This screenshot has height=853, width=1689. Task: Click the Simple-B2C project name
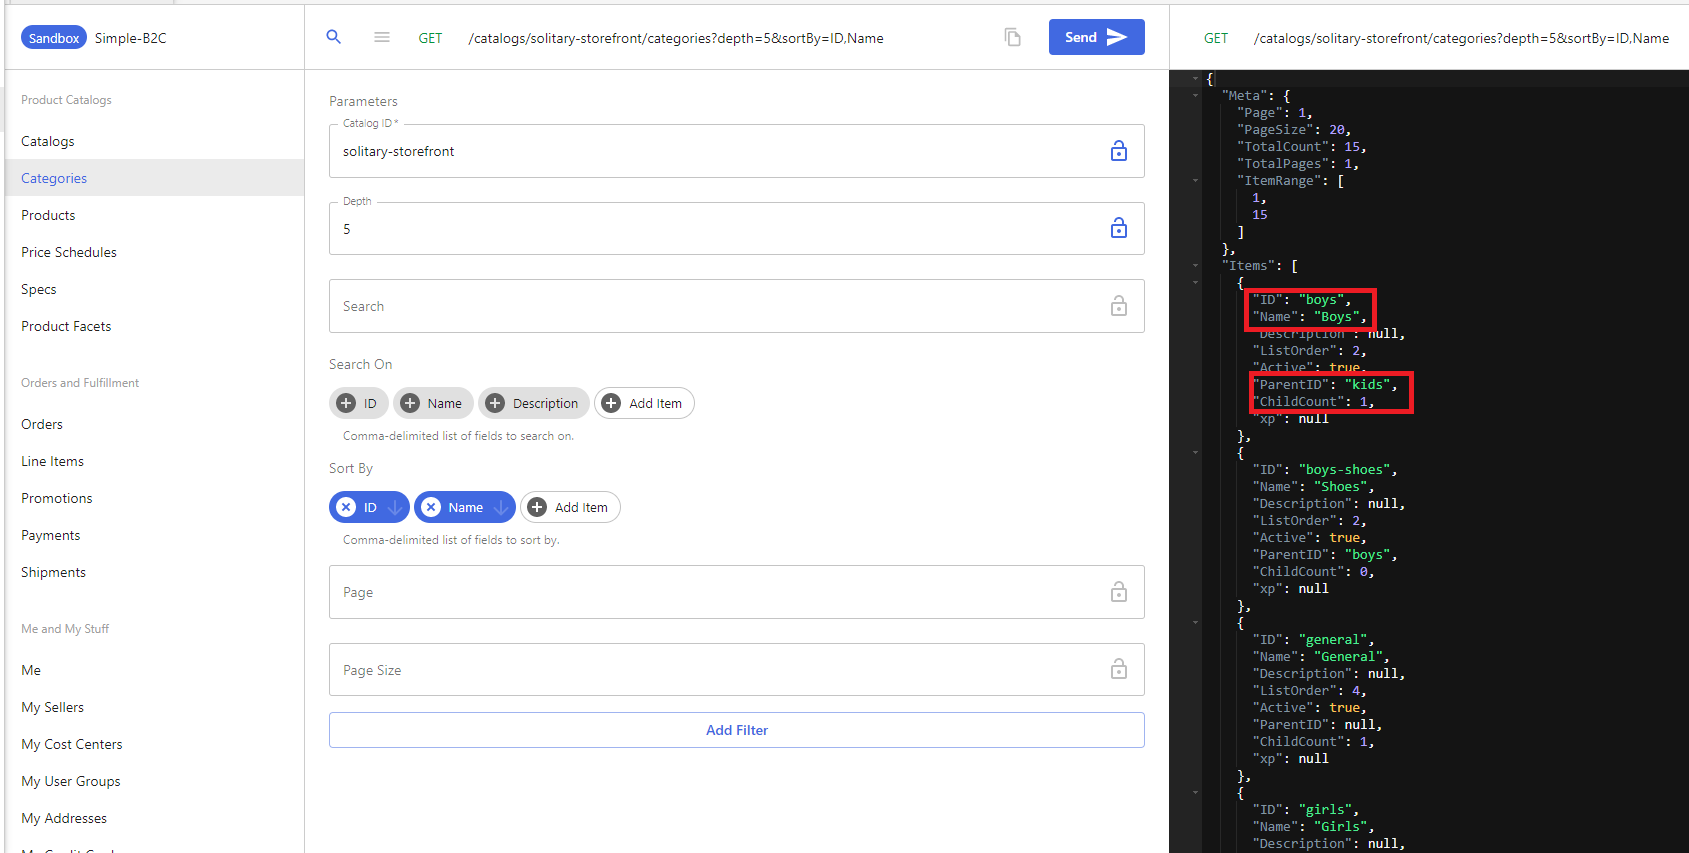coord(130,38)
